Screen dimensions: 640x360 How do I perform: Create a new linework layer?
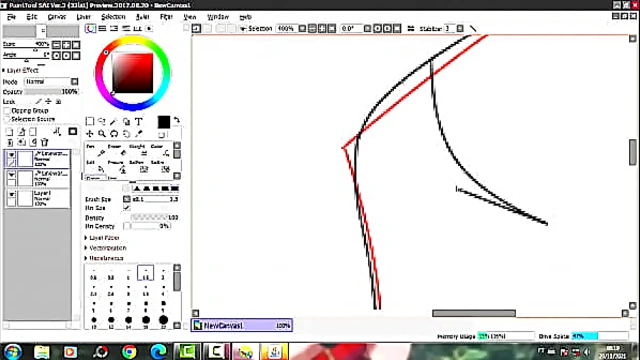(x=21, y=132)
